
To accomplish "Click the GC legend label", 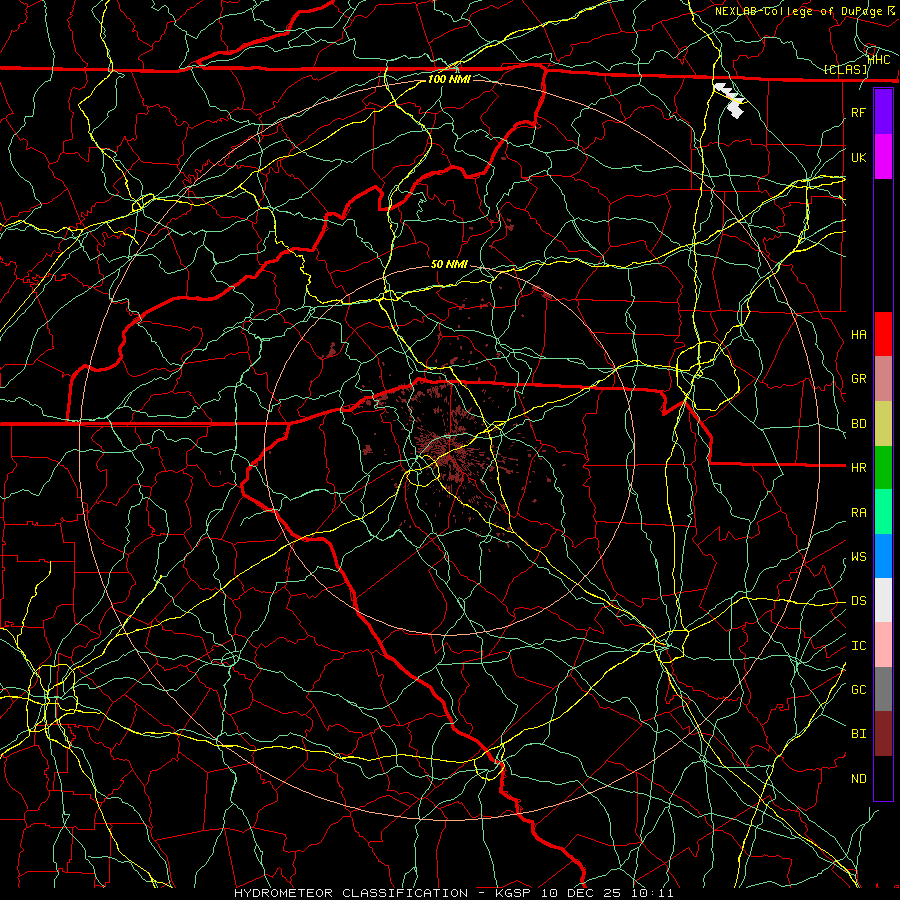I will 858,690.
